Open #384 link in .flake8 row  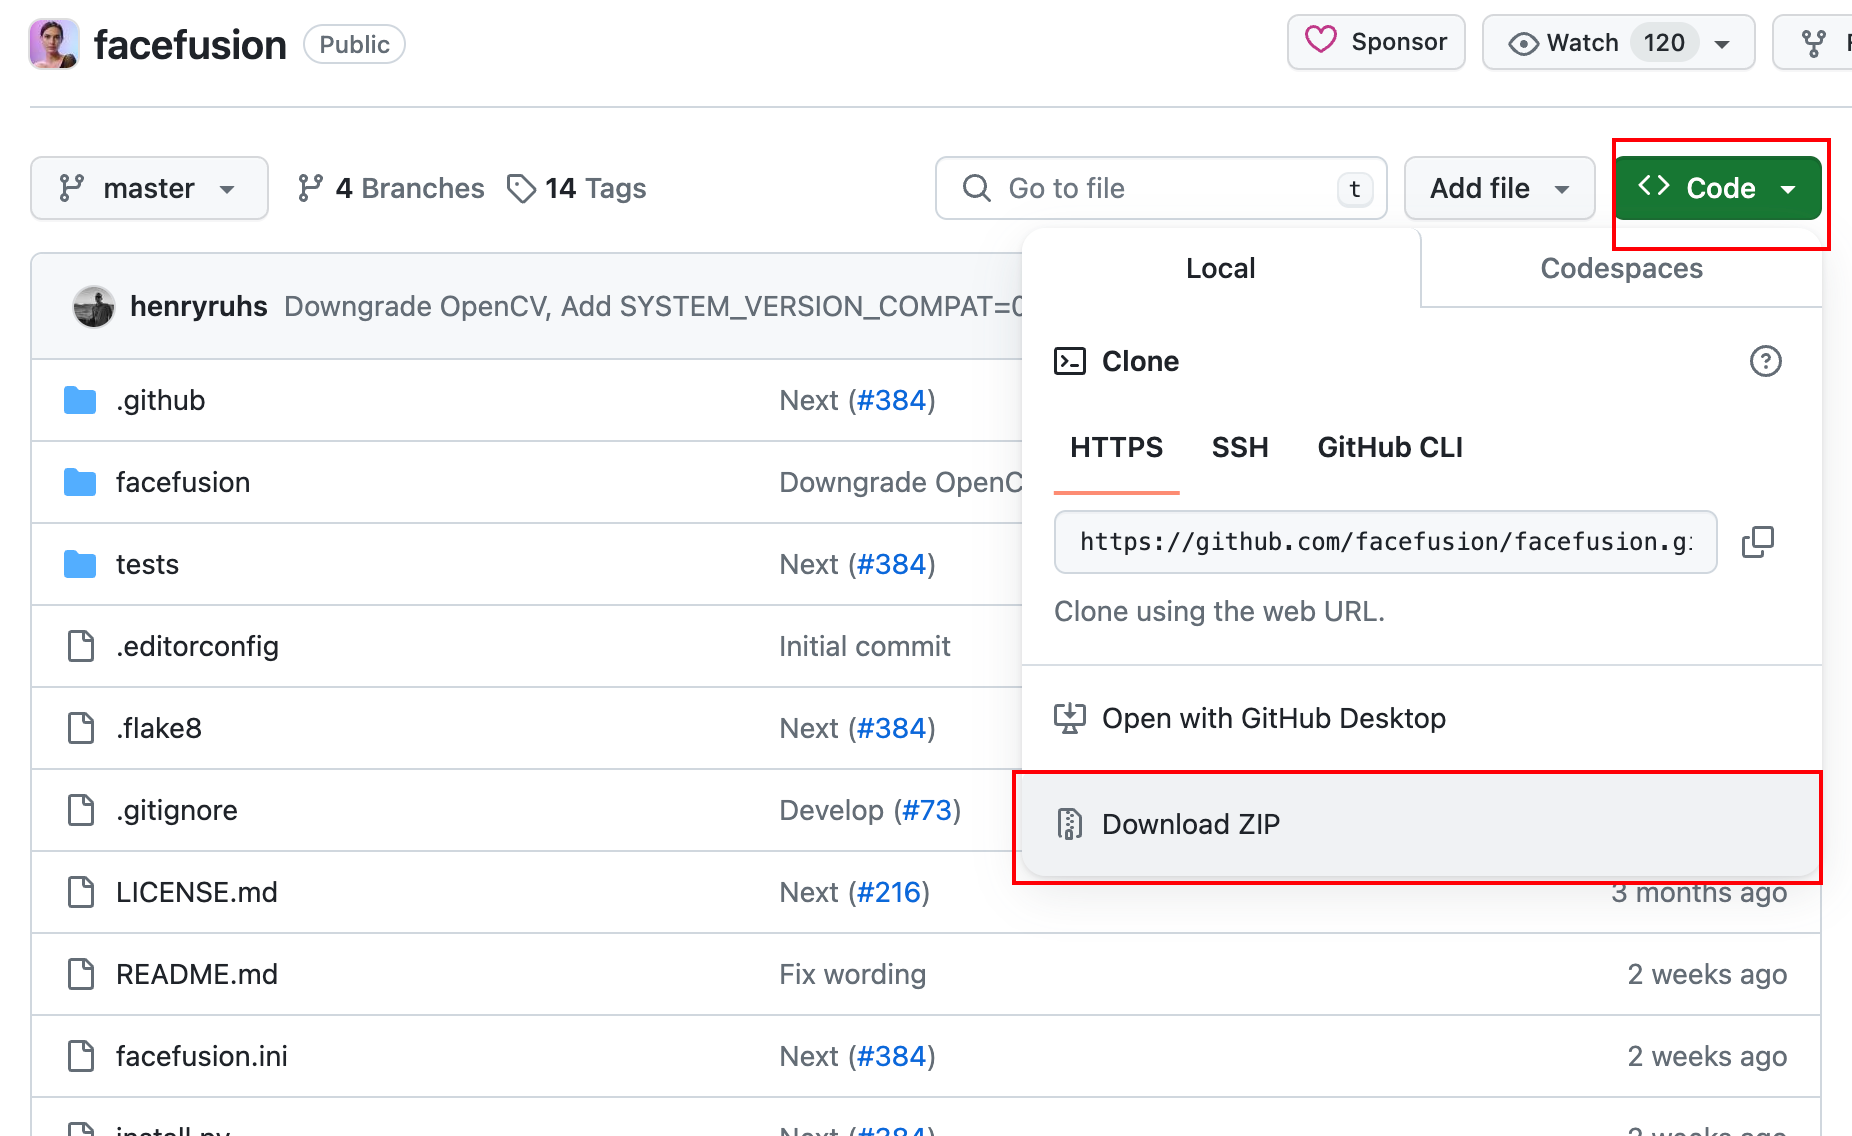pyautogui.click(x=892, y=728)
